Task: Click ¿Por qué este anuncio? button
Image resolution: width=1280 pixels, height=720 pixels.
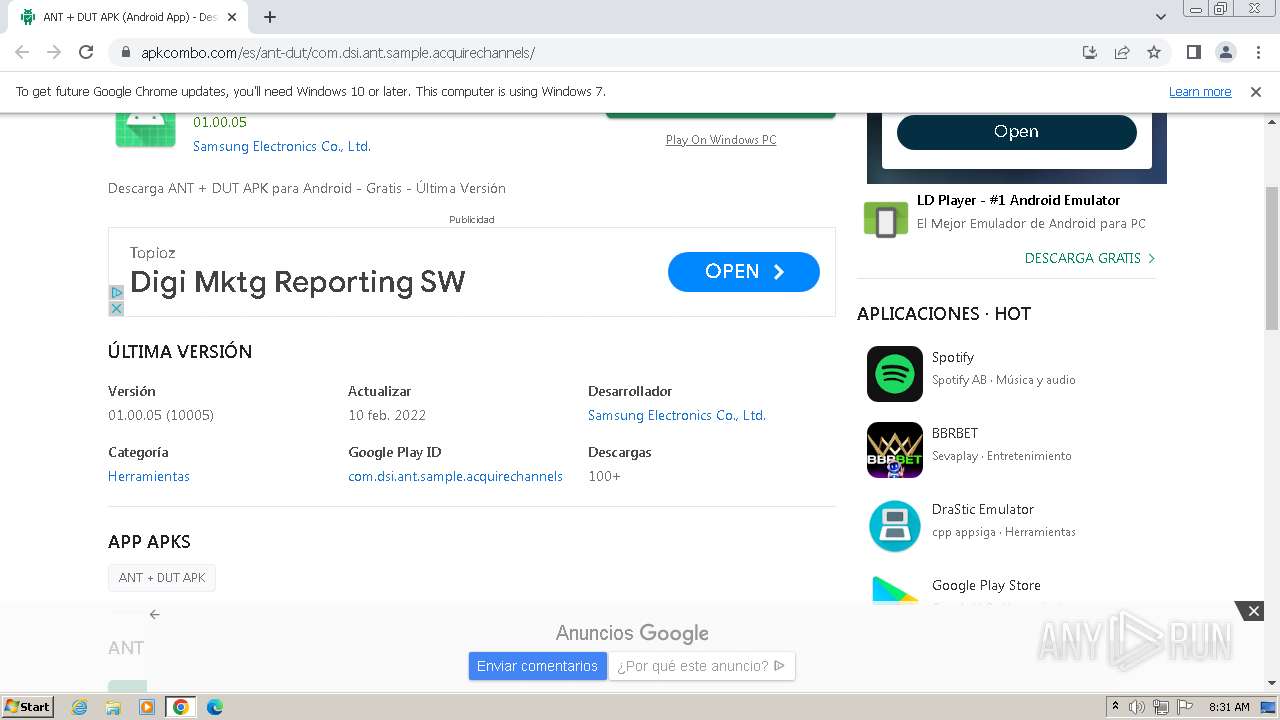Action: pyautogui.click(x=701, y=666)
